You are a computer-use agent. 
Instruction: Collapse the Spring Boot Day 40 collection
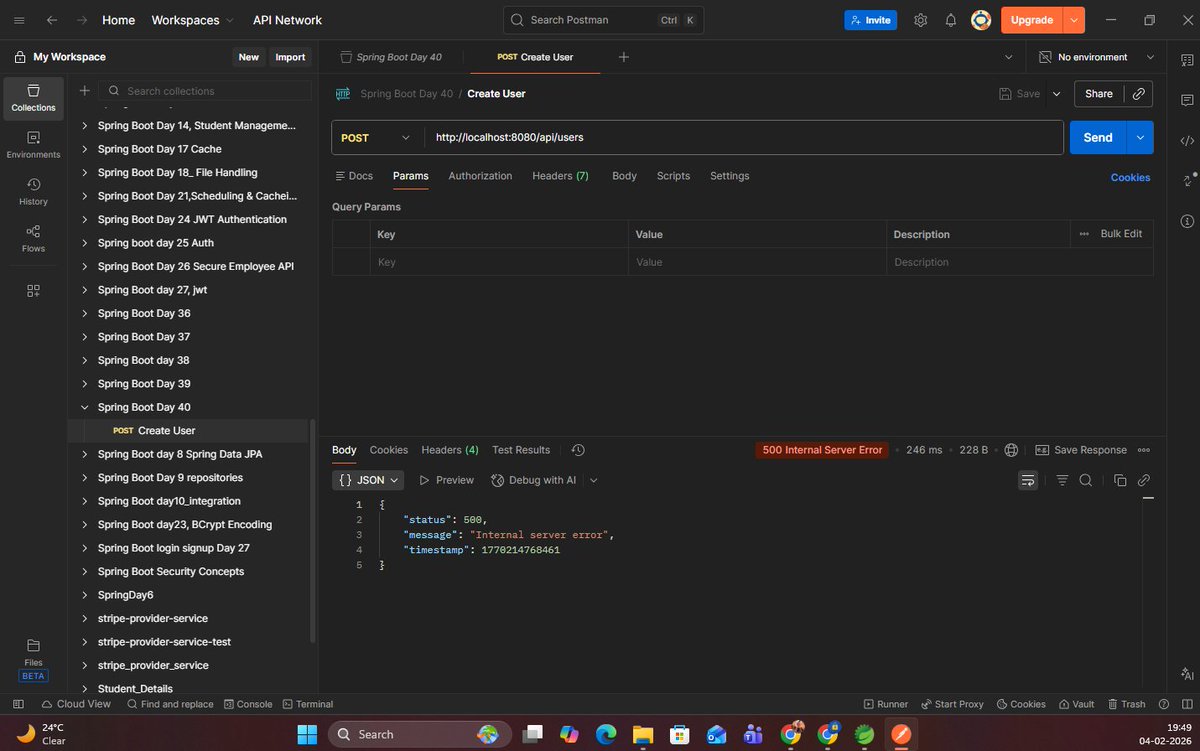coord(84,407)
